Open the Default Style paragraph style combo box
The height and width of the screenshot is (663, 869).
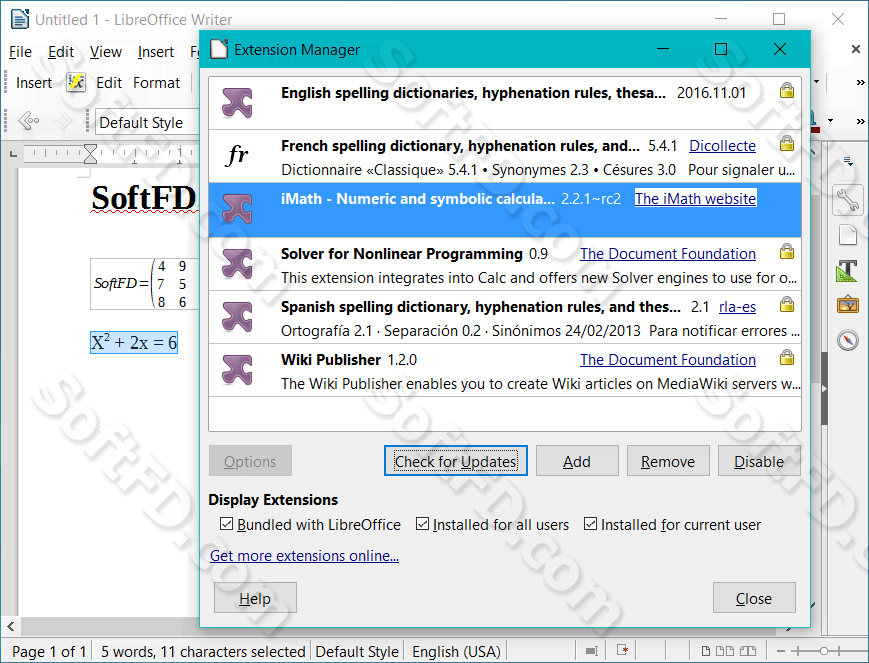(147, 122)
